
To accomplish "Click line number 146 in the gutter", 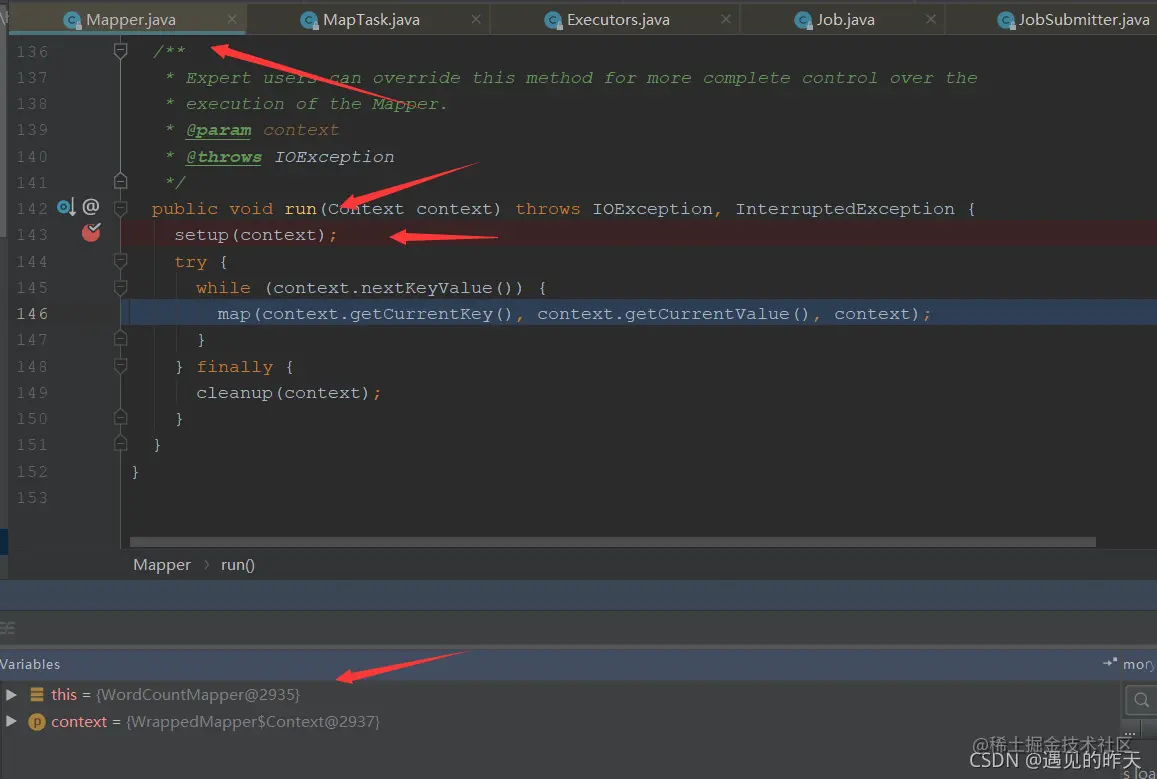I will coord(32,314).
